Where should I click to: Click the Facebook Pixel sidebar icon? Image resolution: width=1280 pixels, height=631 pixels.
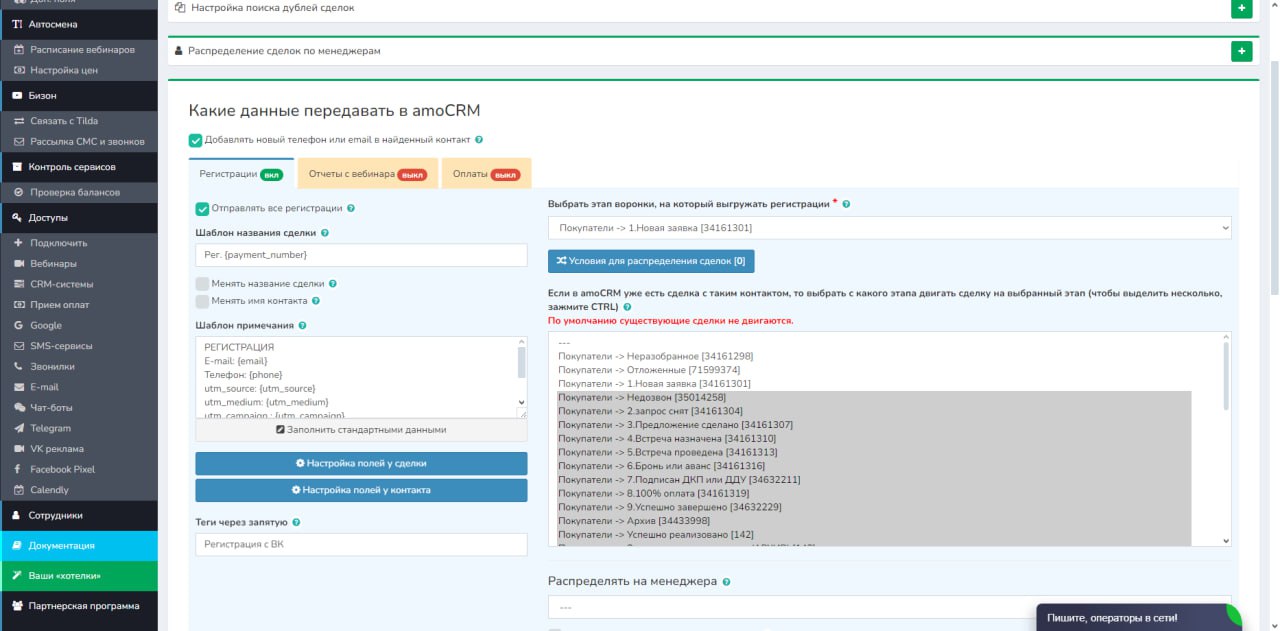18,469
